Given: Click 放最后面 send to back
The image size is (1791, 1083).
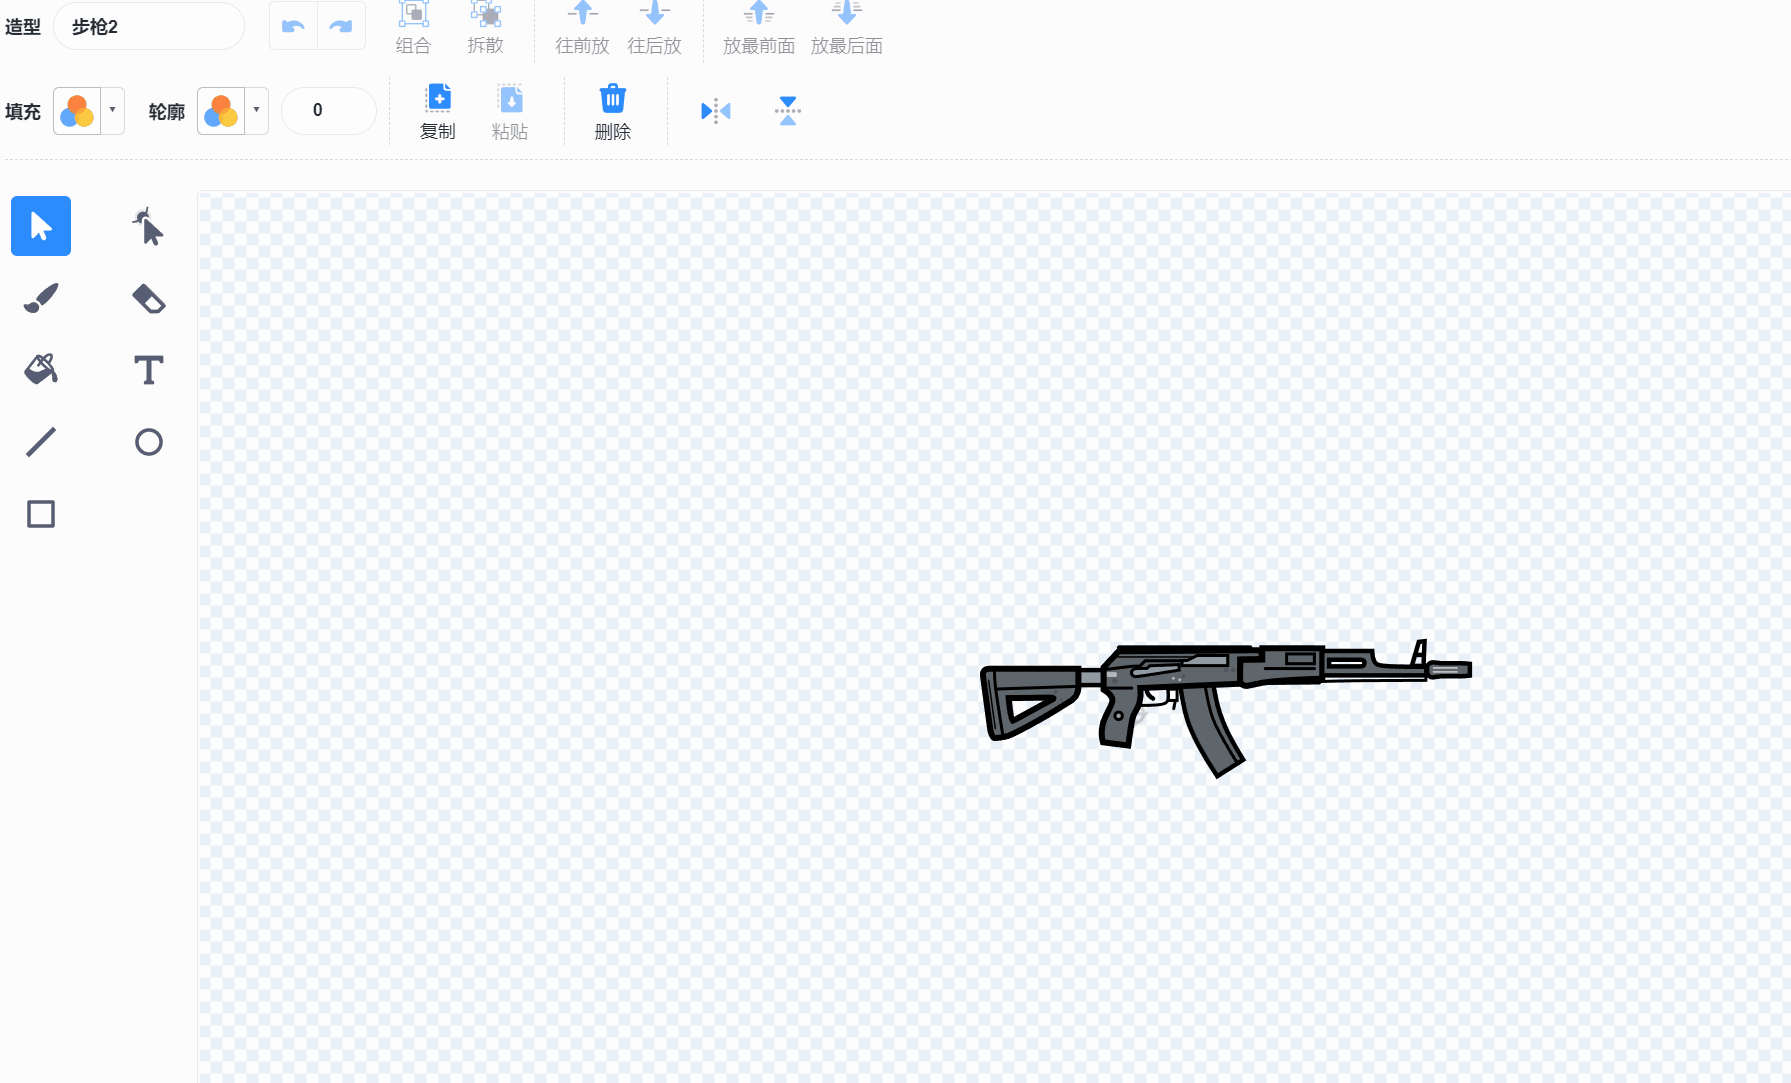Looking at the screenshot, I should 846,28.
